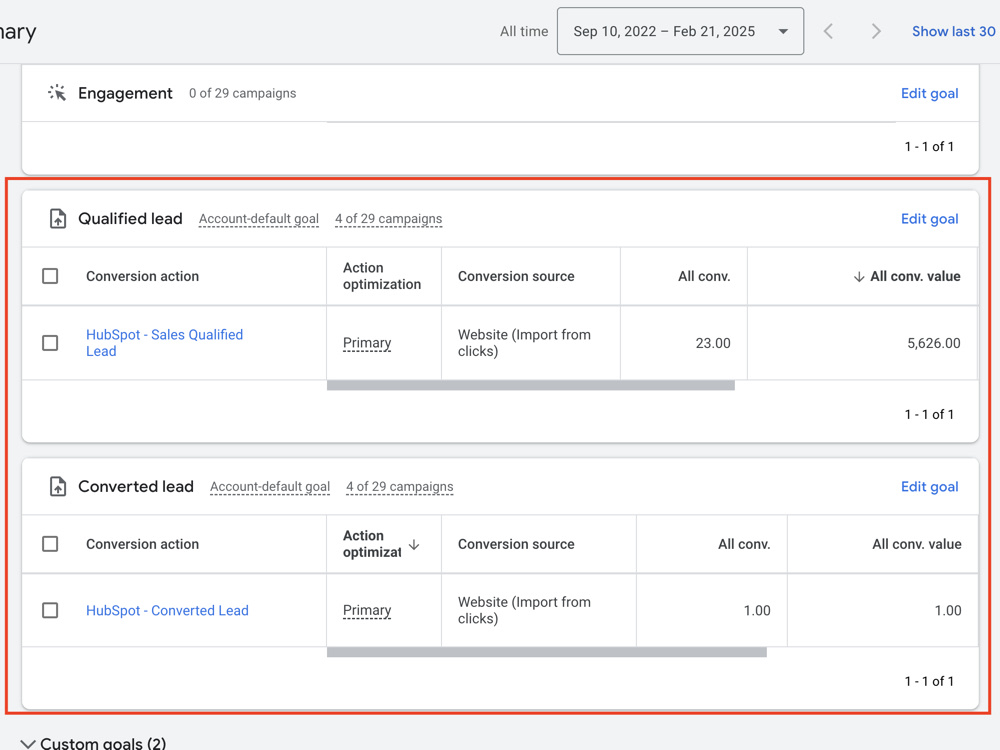Click Edit goal for Engagement
The width and height of the screenshot is (1000, 750).
(x=929, y=93)
